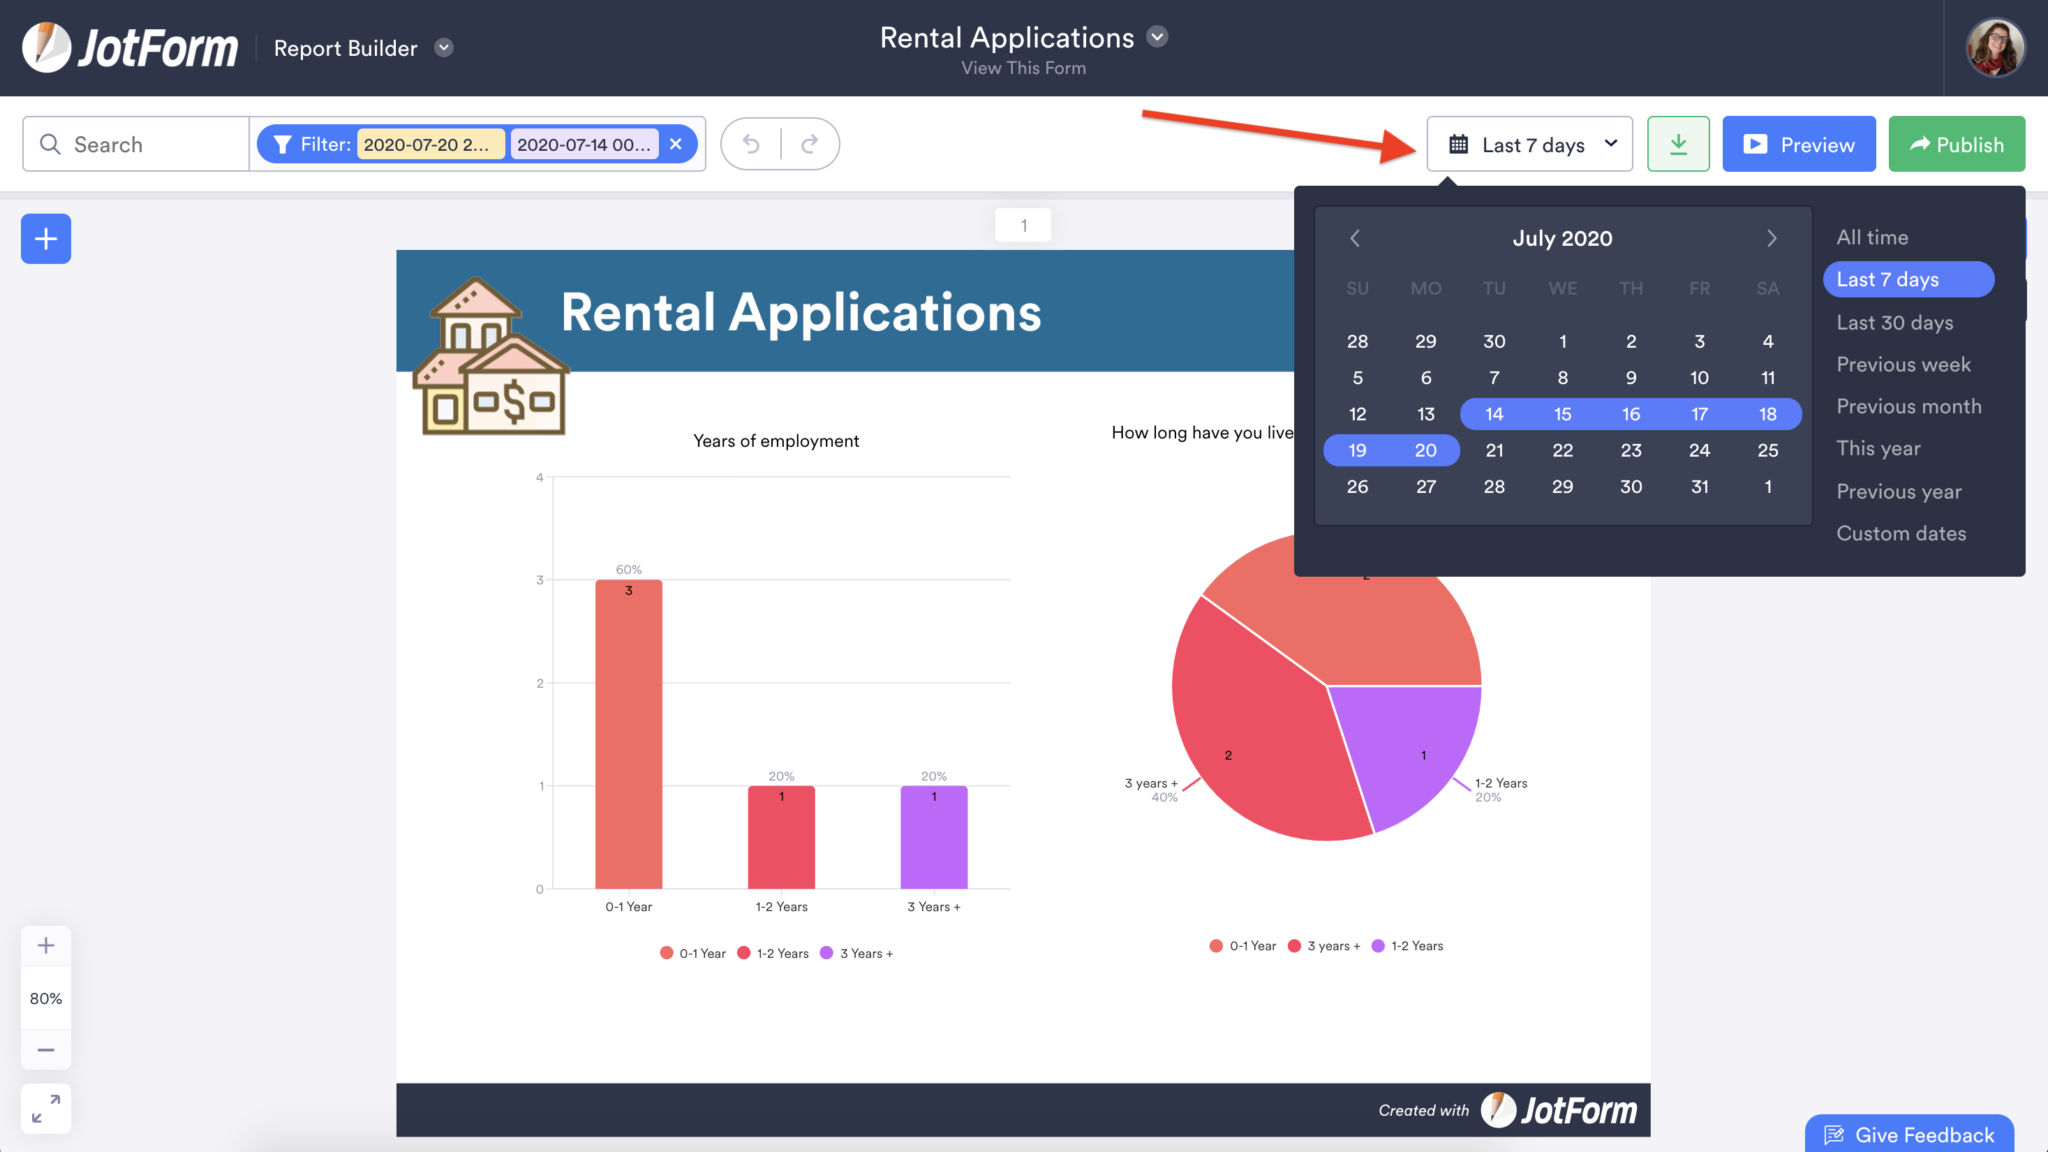Click the Preview button

point(1798,143)
